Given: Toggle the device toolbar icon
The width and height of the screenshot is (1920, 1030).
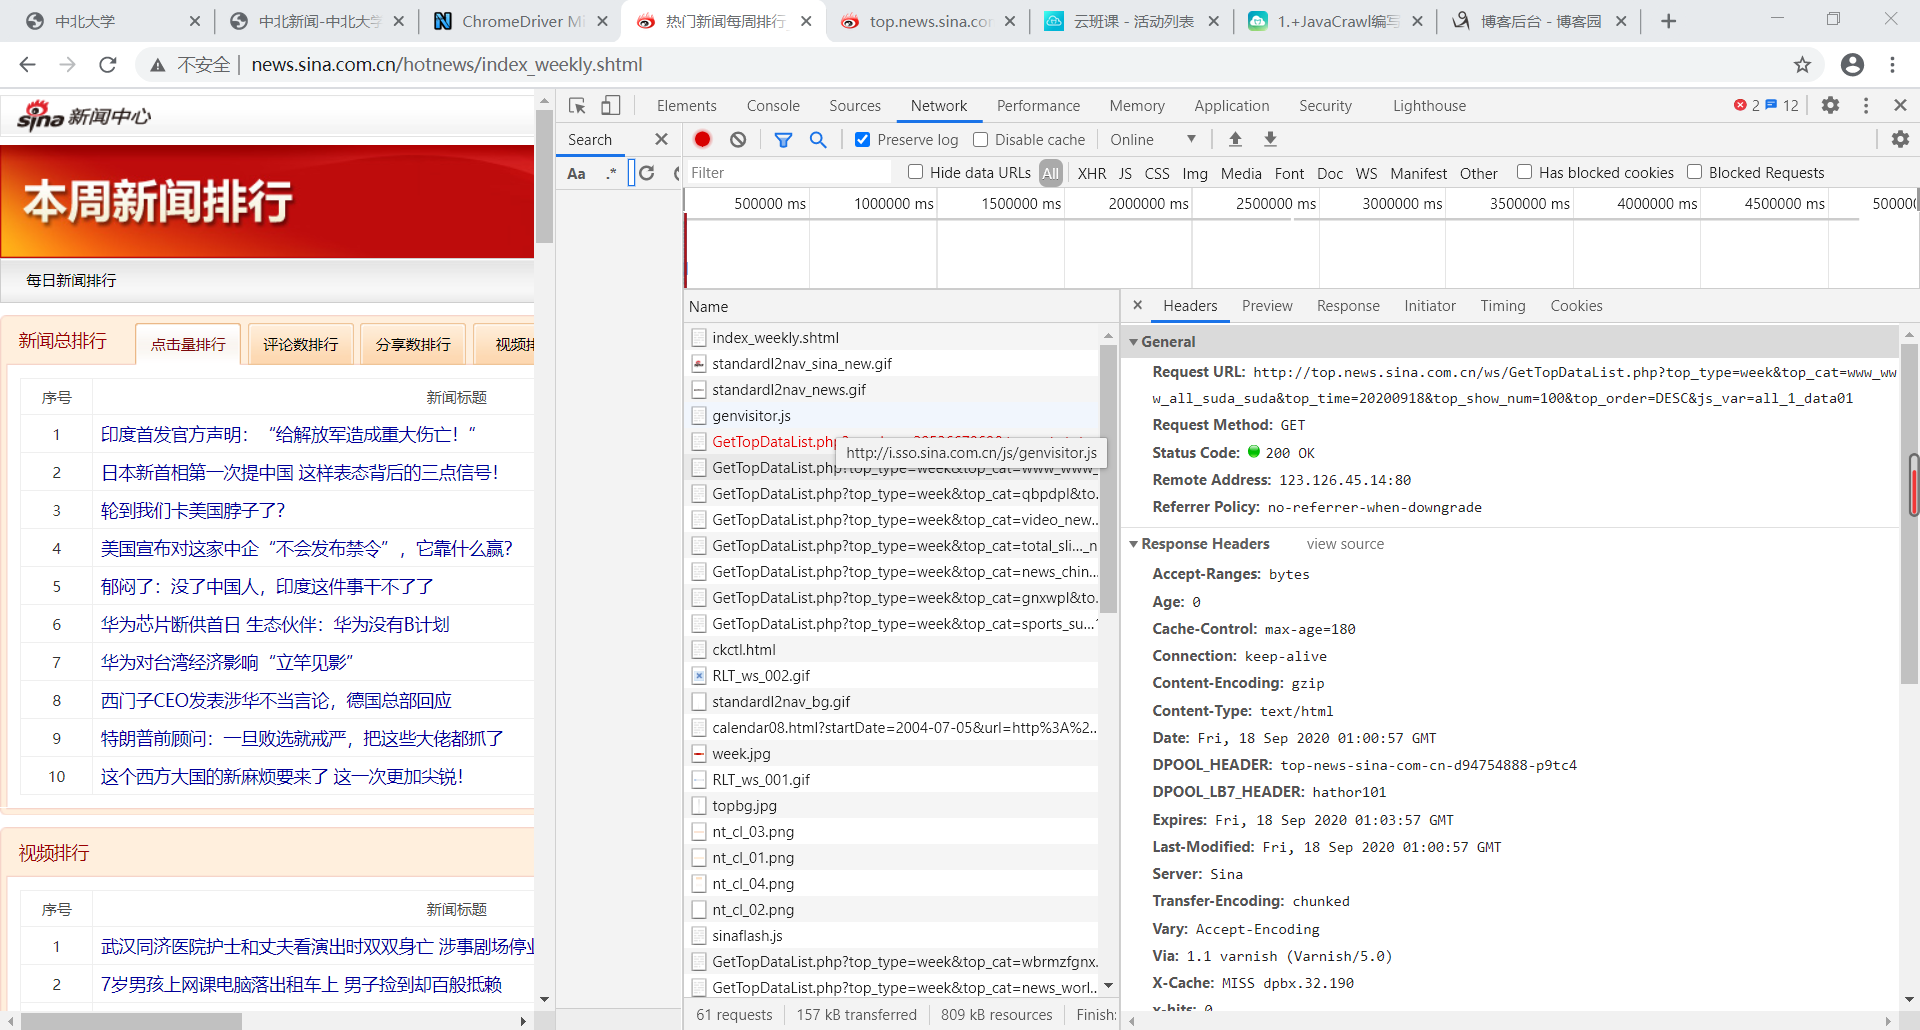Looking at the screenshot, I should (611, 106).
